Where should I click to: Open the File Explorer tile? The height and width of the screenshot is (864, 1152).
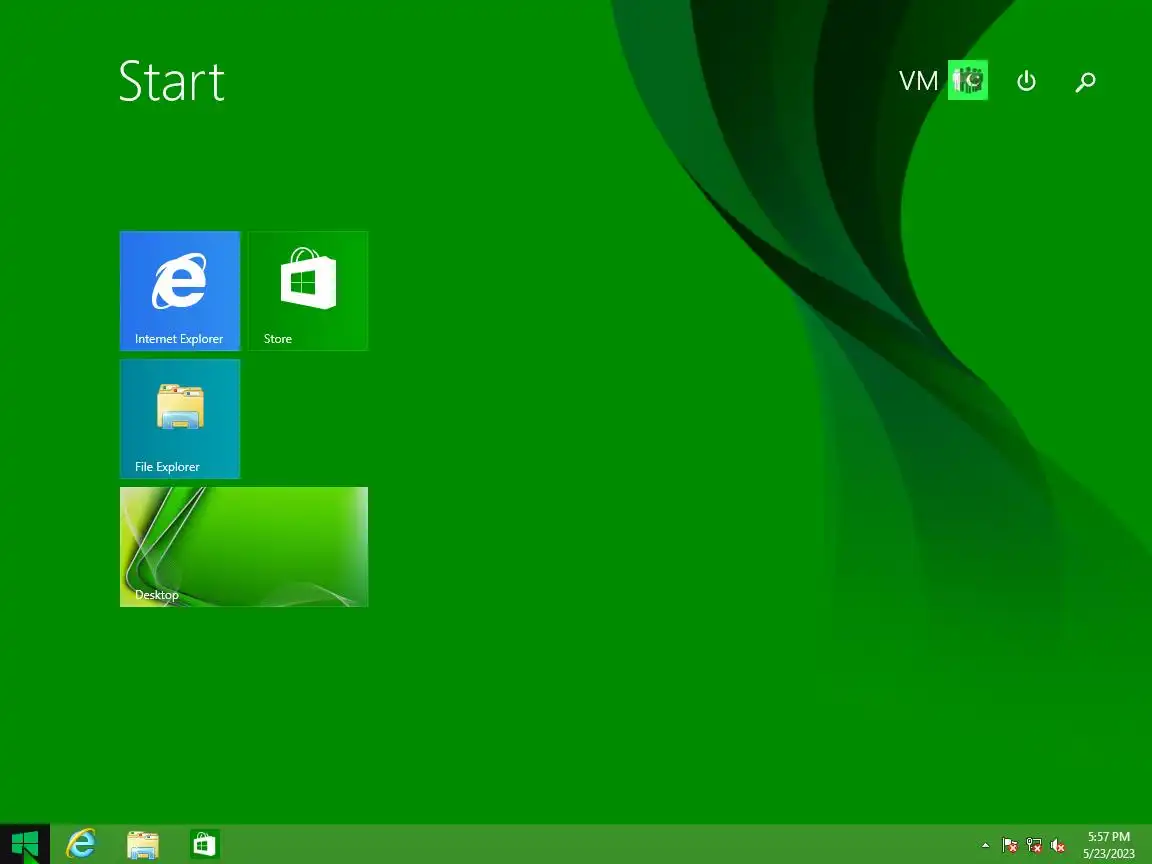180,419
